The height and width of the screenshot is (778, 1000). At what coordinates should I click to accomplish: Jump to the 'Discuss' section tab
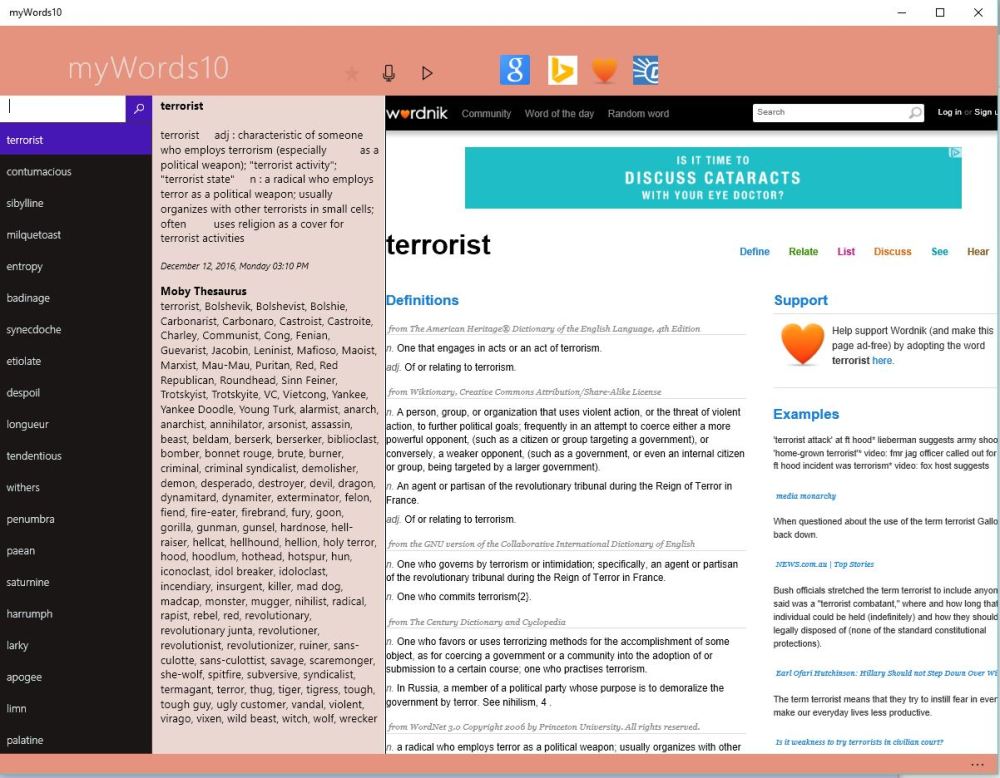(x=892, y=252)
